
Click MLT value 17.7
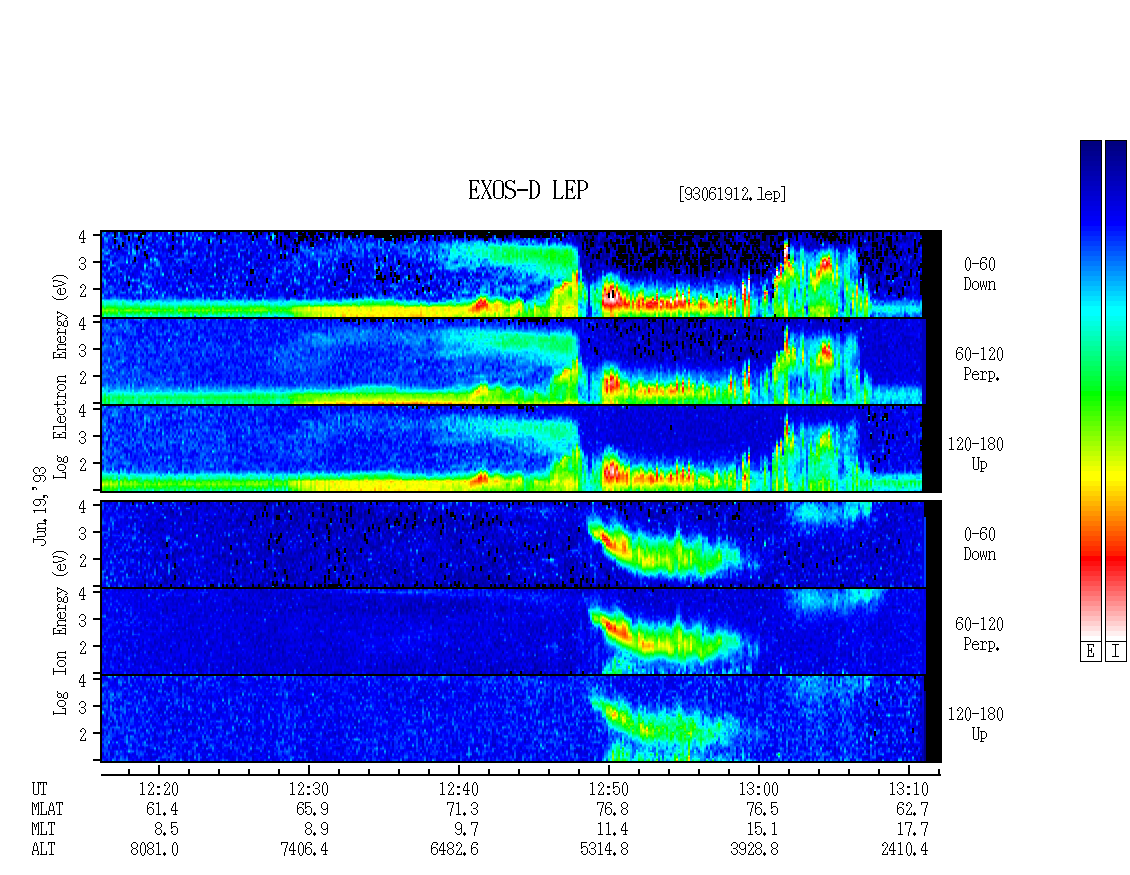coord(912,830)
